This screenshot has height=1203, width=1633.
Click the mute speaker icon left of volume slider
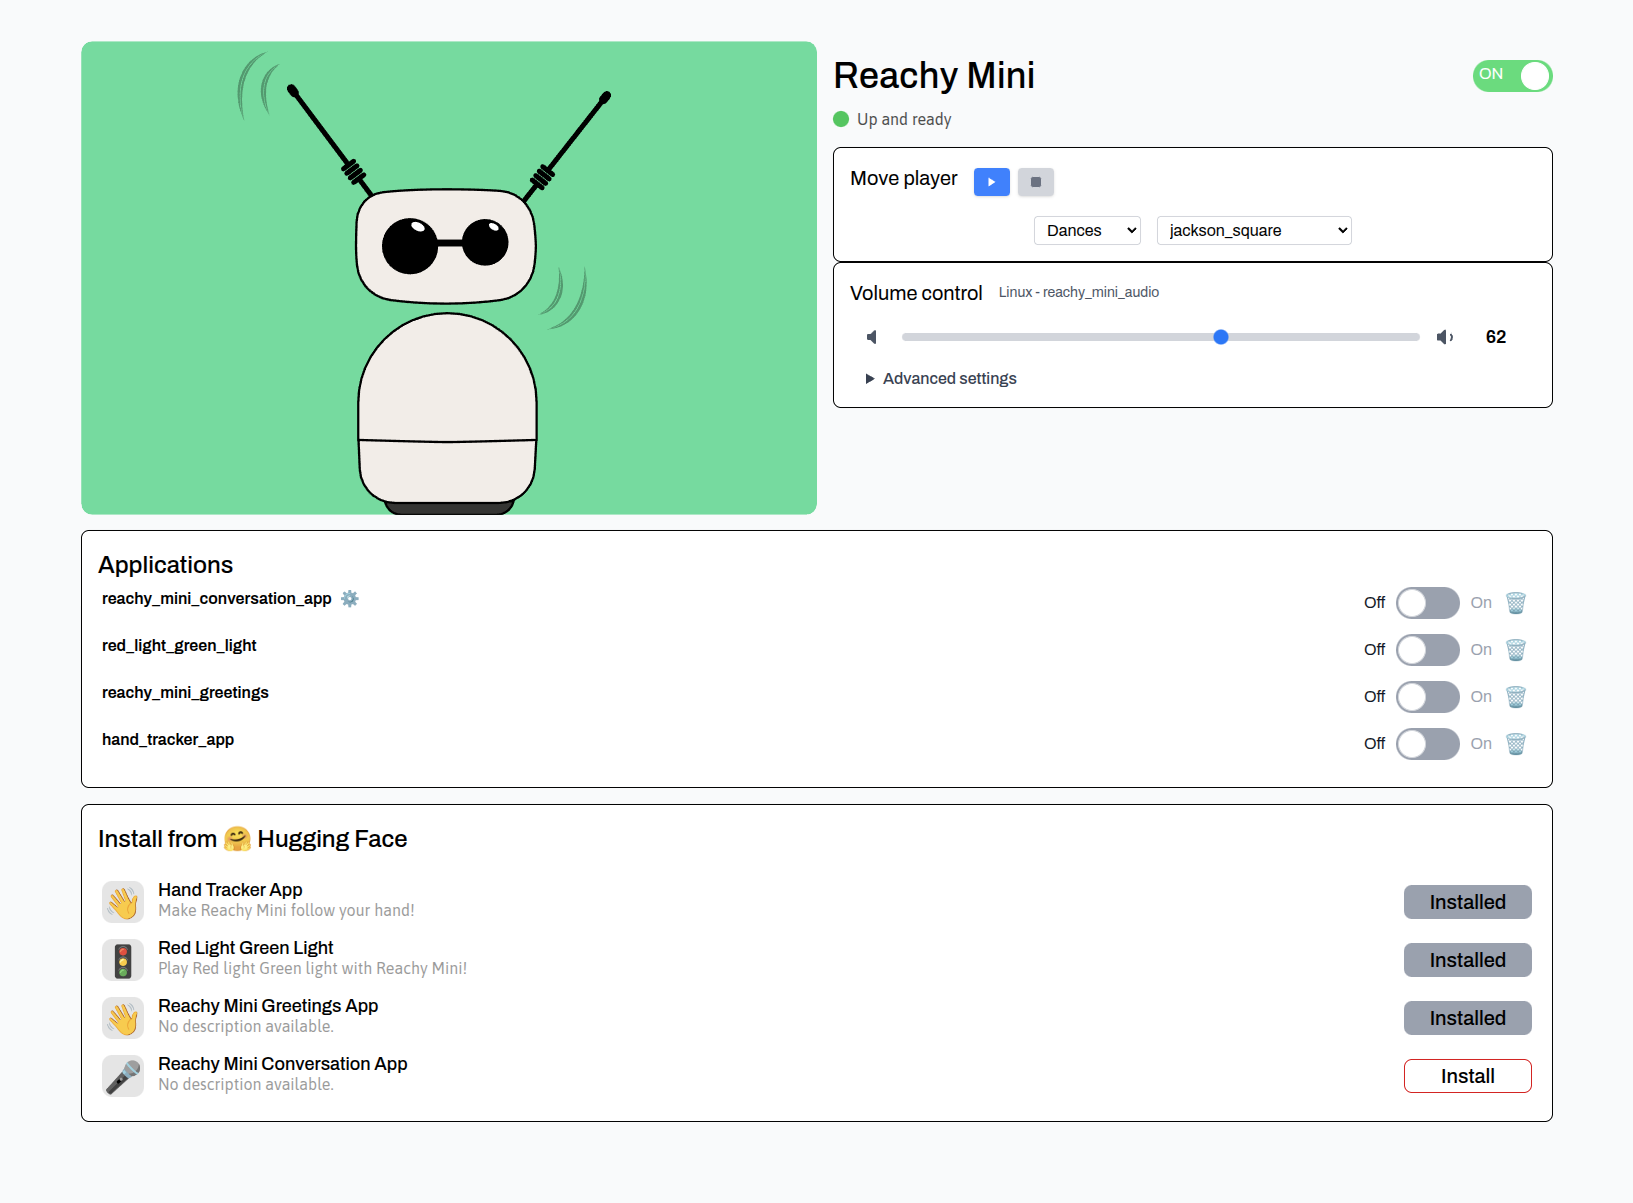872,337
